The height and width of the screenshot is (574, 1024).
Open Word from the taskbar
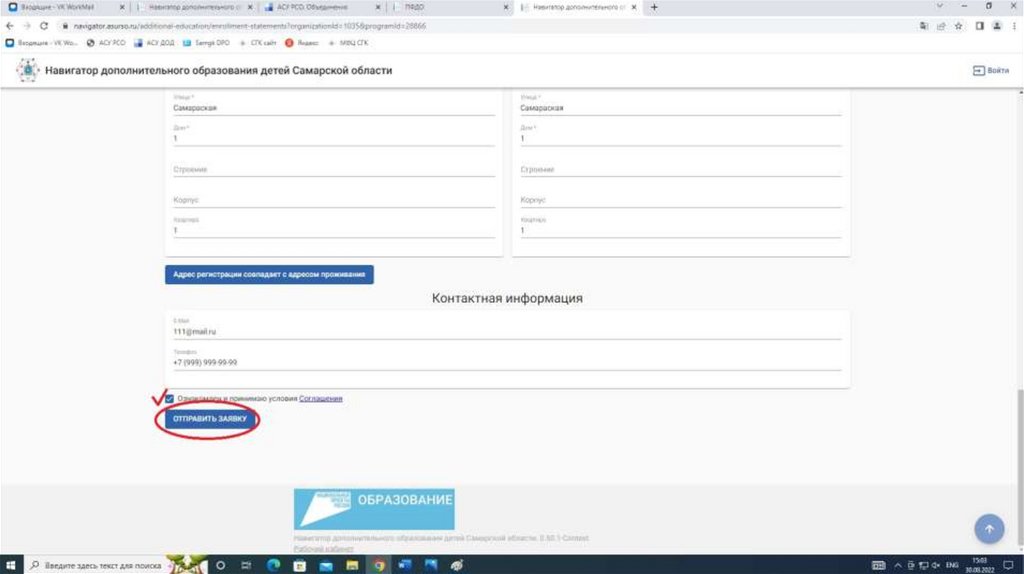point(404,565)
